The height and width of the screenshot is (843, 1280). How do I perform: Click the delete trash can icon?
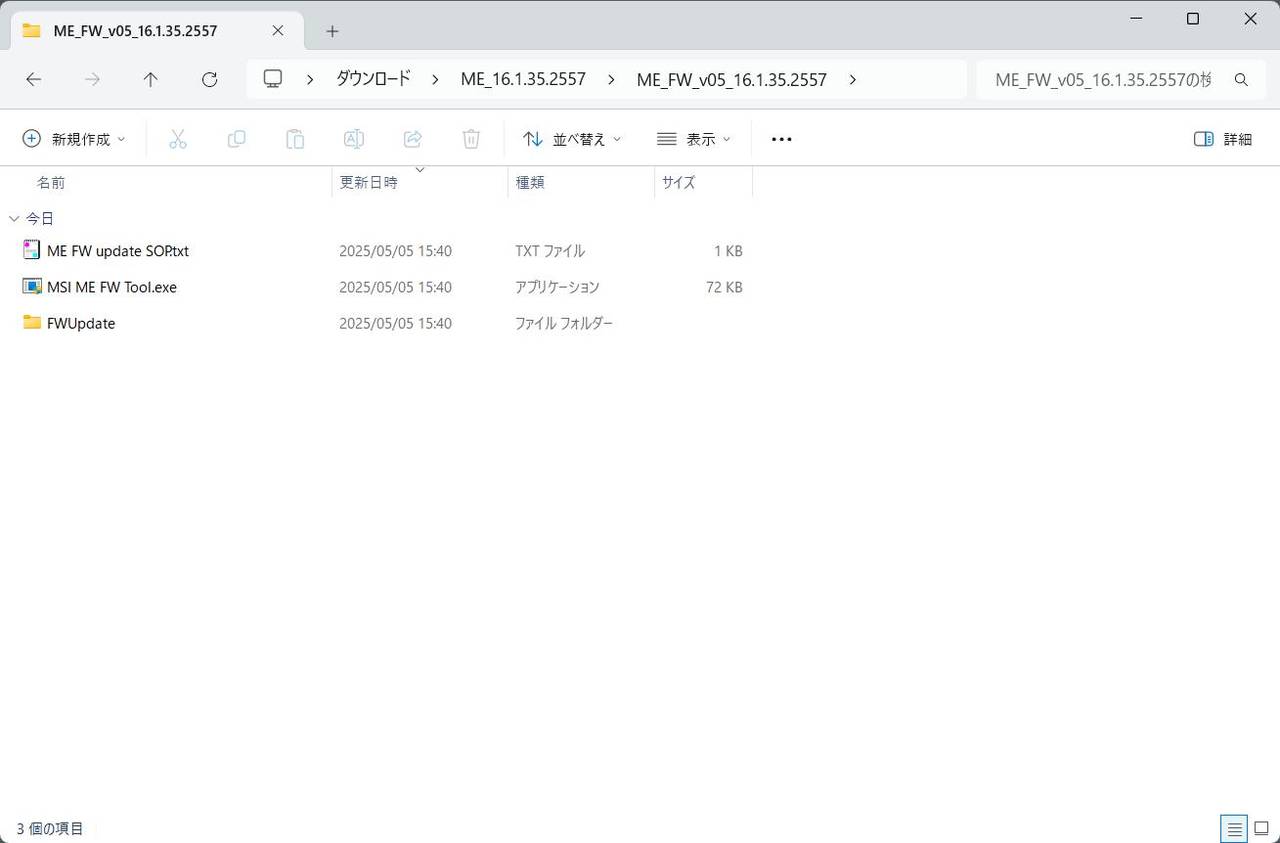point(471,139)
